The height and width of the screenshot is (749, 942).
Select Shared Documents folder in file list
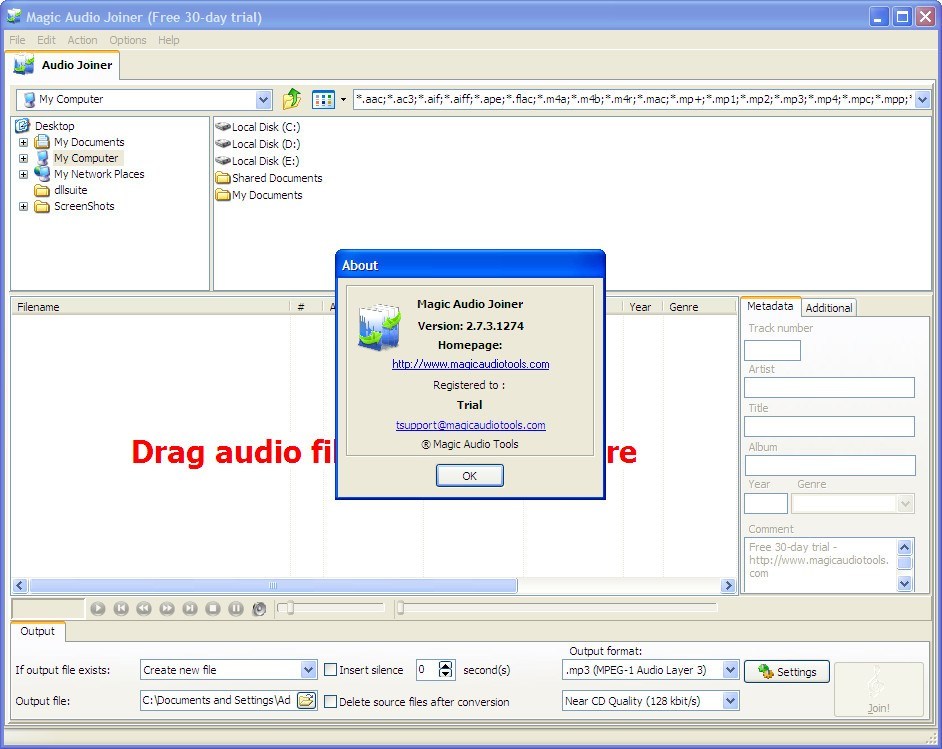[277, 178]
